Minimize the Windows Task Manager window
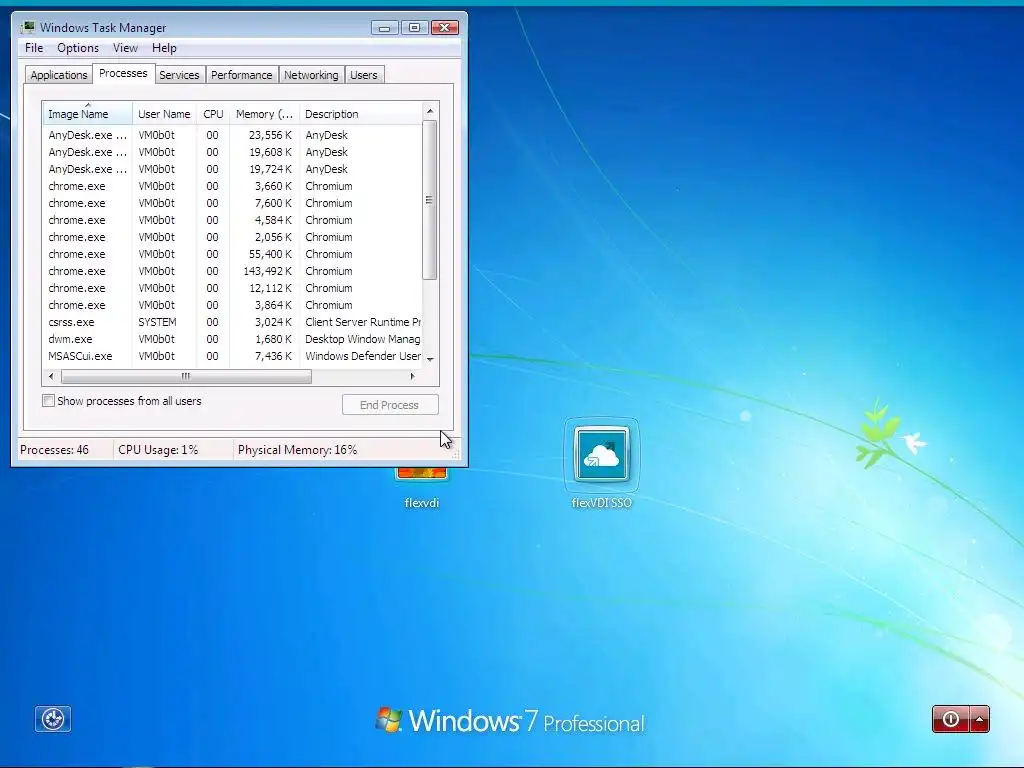Screen dimensions: 1024x768 [385, 27]
